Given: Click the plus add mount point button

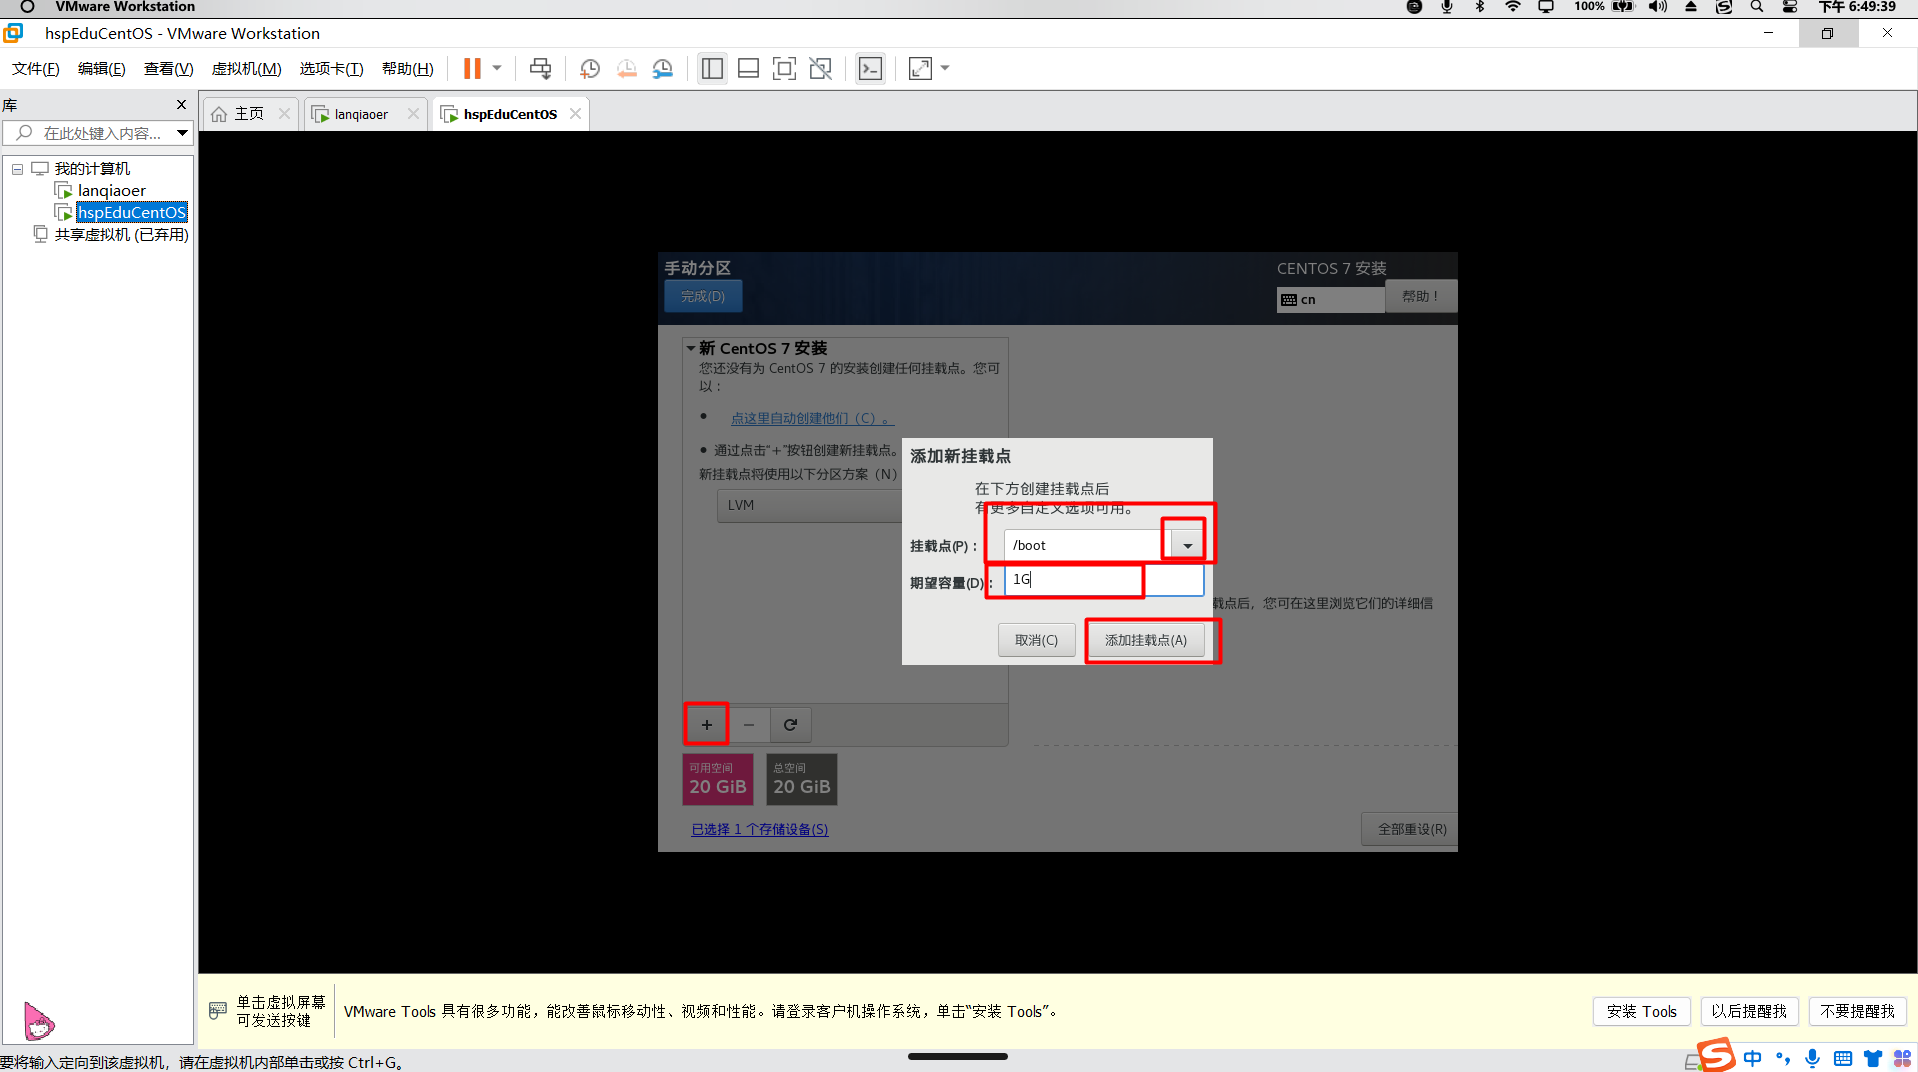Looking at the screenshot, I should [707, 725].
